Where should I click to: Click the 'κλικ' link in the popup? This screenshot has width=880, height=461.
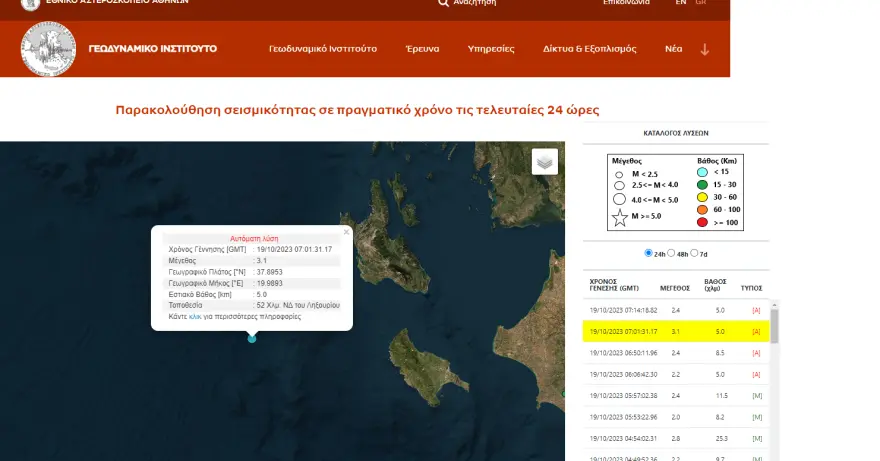click(x=195, y=315)
